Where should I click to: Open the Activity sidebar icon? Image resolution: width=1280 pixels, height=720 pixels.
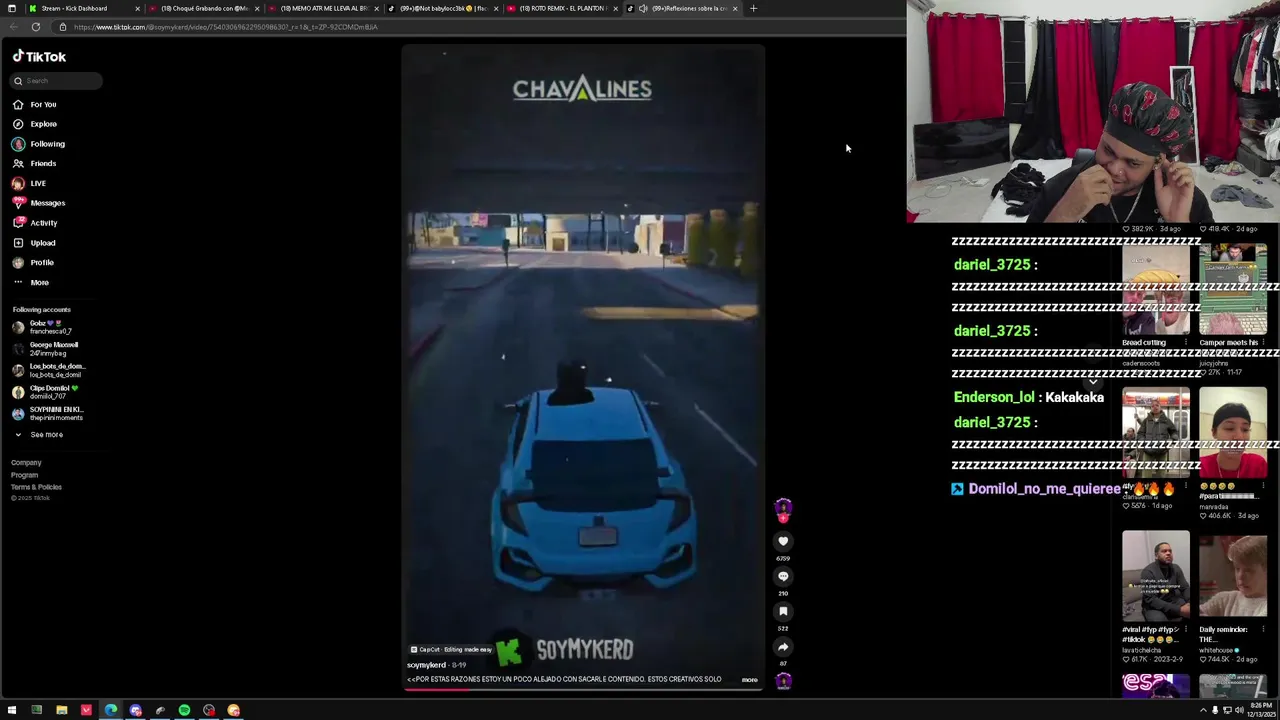coord(18,223)
